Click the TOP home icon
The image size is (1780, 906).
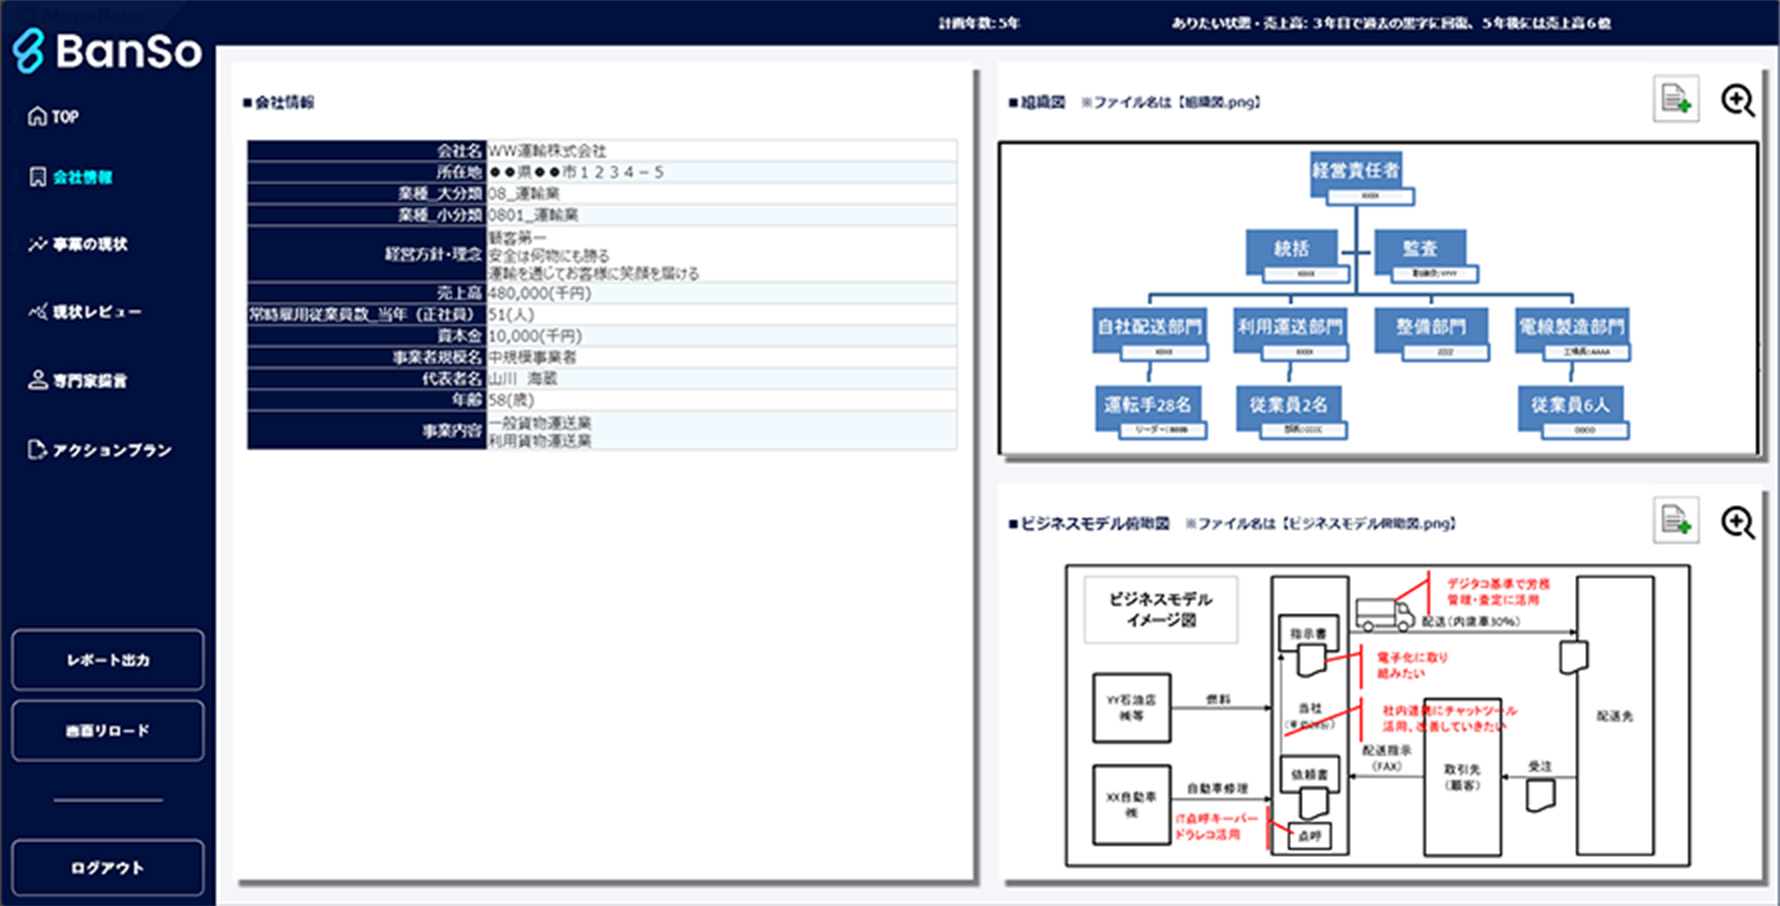pyautogui.click(x=37, y=116)
